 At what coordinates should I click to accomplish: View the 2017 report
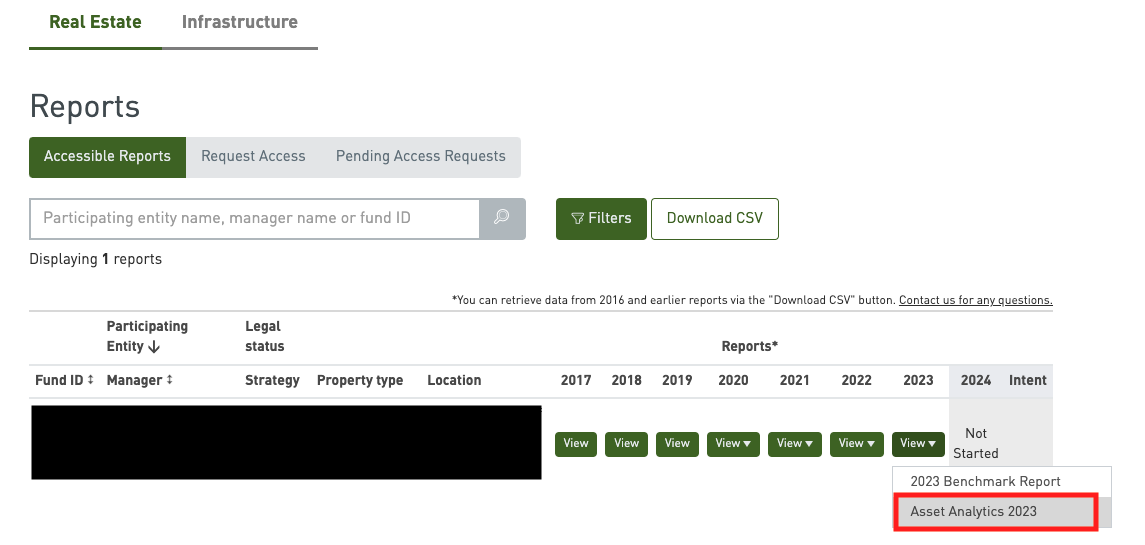coord(576,444)
